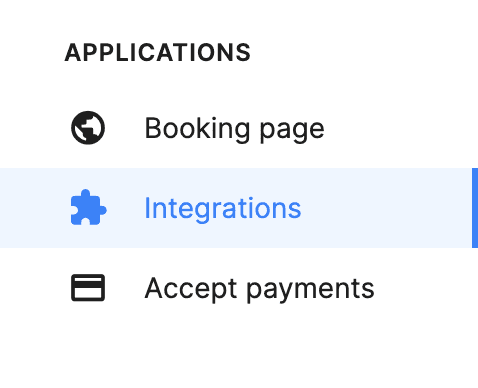Select the Integrations menu item
Screen dimensions: 478x388
click(x=239, y=208)
